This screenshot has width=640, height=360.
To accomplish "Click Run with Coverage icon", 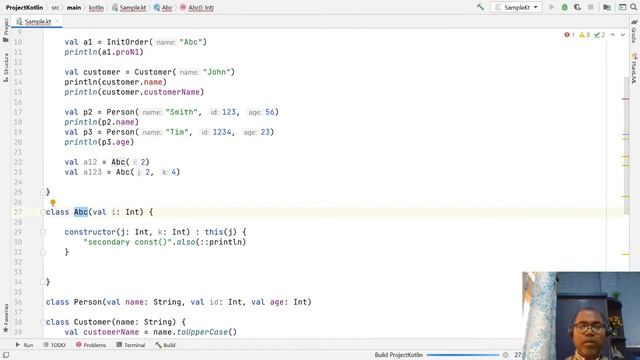I will [x=578, y=7].
